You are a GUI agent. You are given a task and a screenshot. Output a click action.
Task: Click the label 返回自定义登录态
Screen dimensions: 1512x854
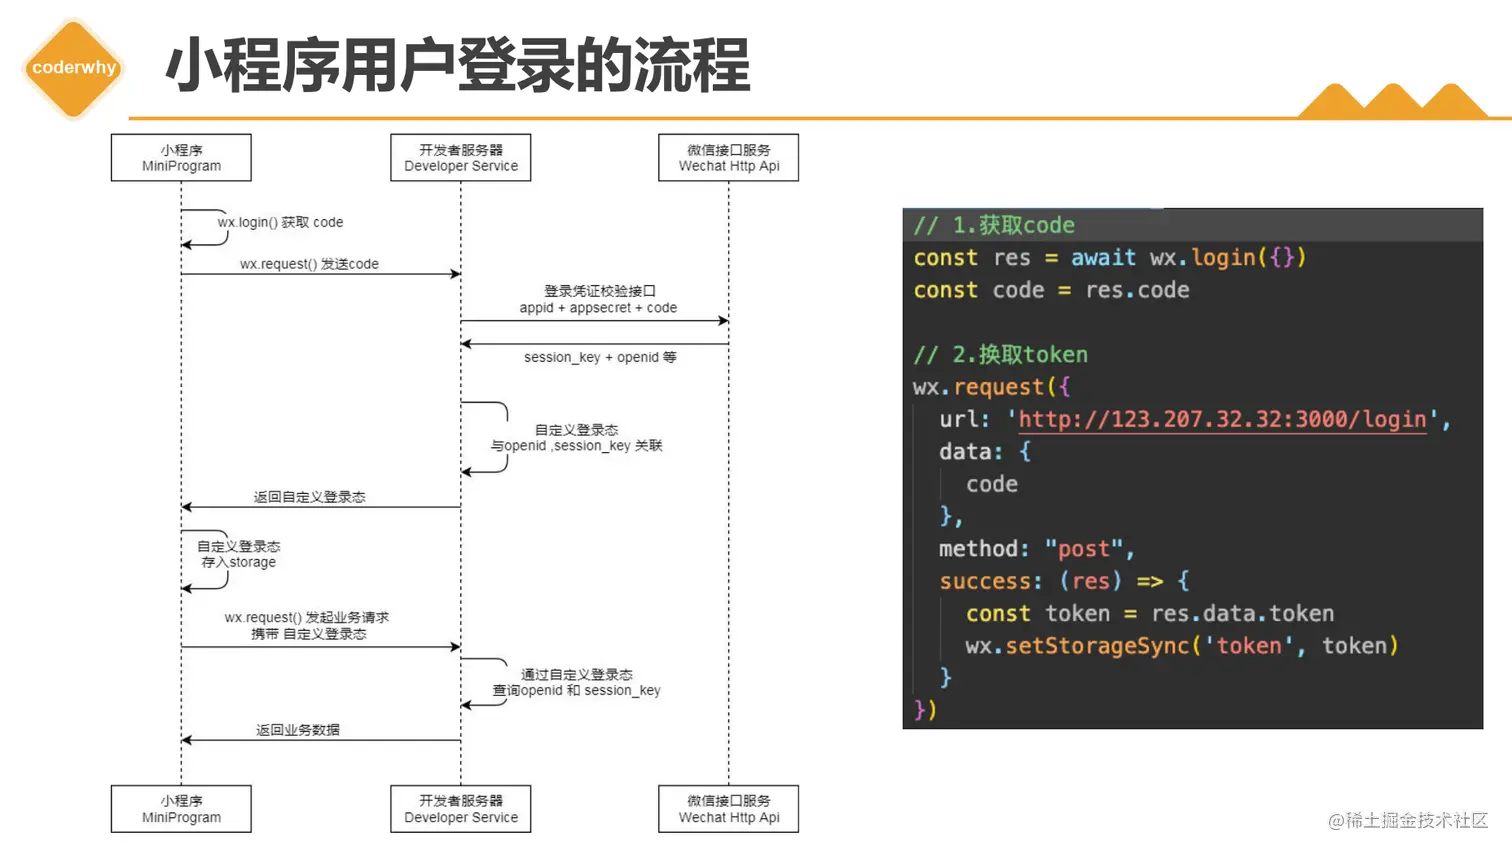tap(309, 497)
